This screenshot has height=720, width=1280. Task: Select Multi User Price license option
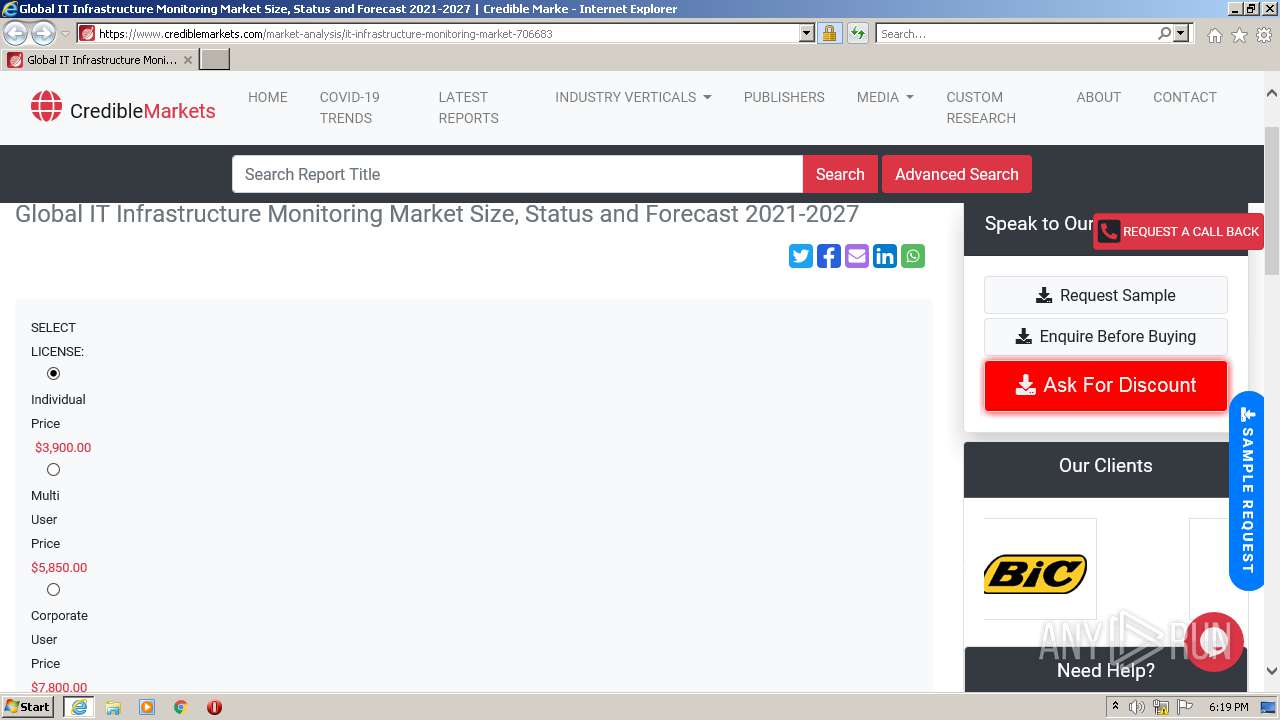[x=54, y=469]
